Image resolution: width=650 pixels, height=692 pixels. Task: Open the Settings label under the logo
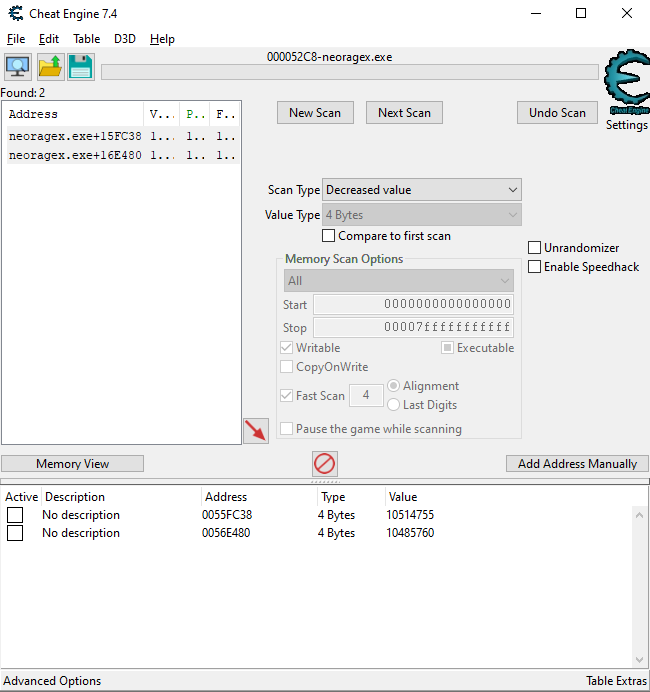point(627,125)
